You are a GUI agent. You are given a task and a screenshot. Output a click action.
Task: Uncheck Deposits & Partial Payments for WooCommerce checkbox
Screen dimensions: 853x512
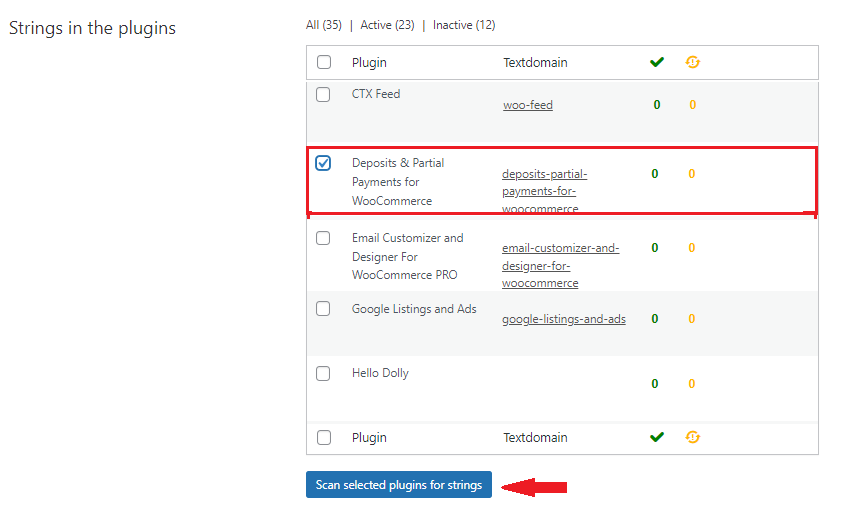[323, 163]
